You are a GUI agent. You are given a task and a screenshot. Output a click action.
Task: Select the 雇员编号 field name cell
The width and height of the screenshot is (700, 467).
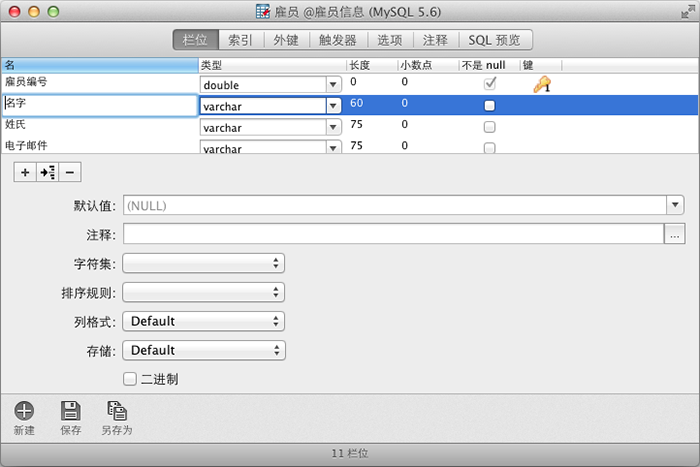point(100,82)
